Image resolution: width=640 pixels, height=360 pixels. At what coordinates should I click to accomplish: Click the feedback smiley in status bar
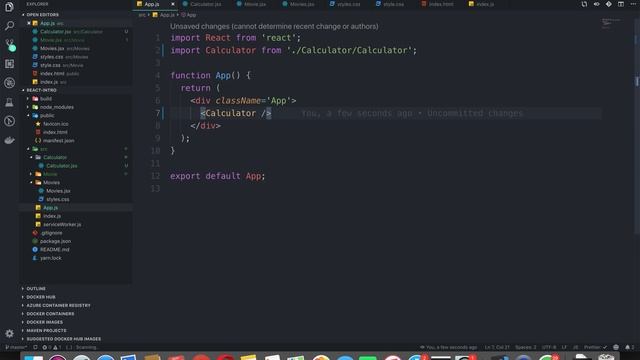[x=616, y=347]
